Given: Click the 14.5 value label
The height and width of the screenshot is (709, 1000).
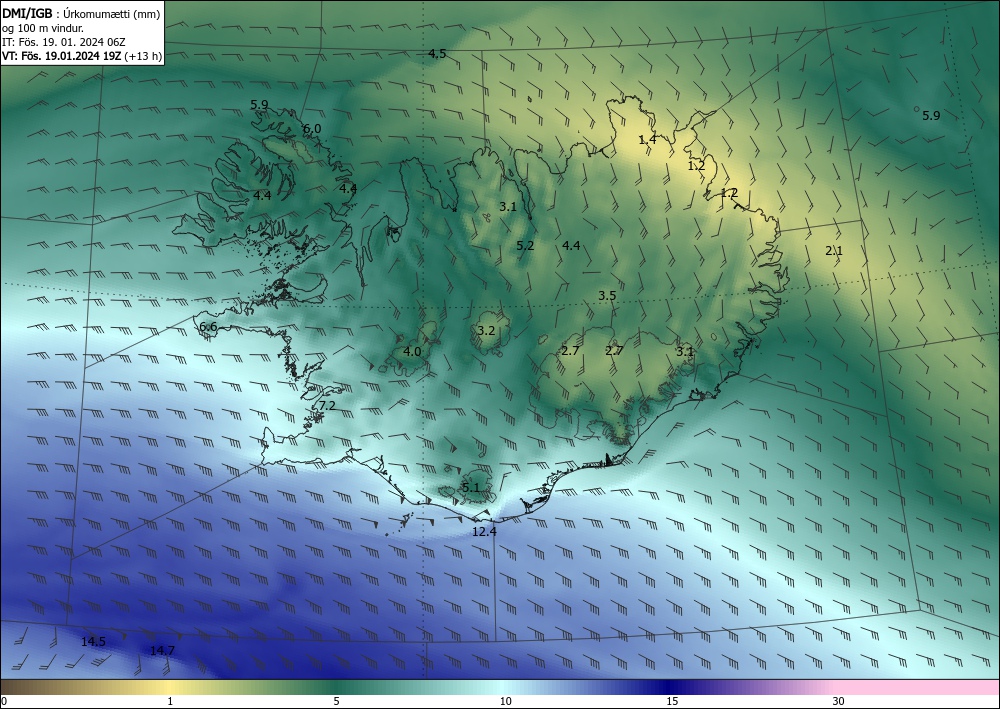Looking at the screenshot, I should (x=93, y=642).
